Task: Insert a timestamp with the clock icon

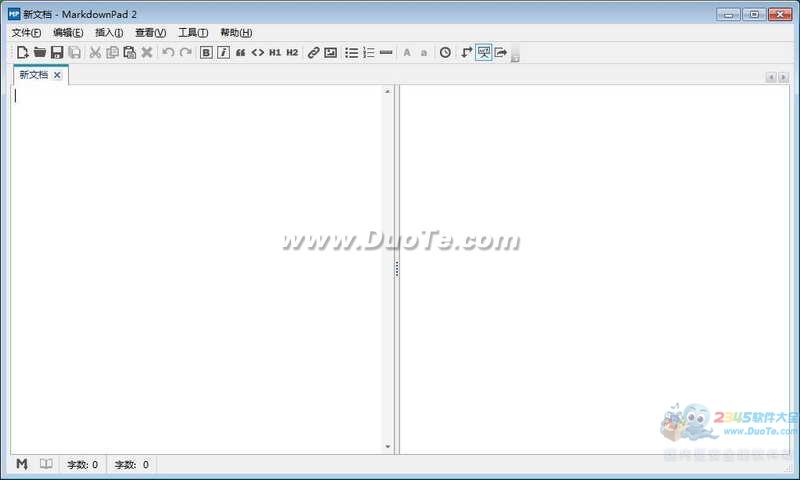Action: (445, 52)
